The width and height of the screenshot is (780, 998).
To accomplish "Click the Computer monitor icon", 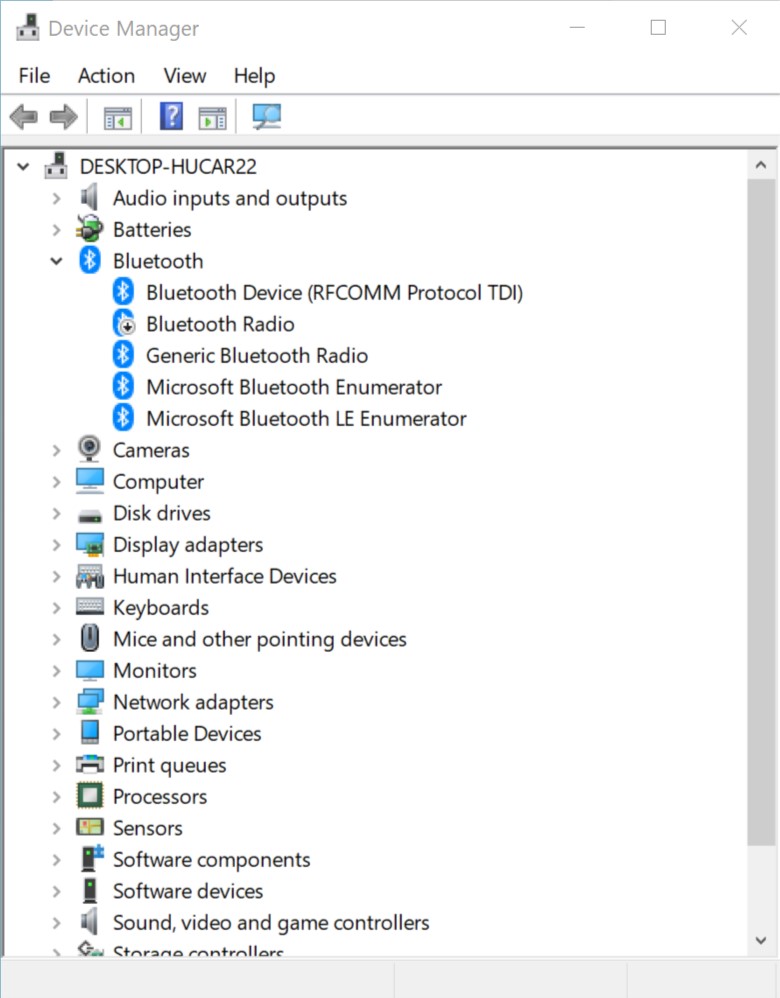I will coord(90,481).
